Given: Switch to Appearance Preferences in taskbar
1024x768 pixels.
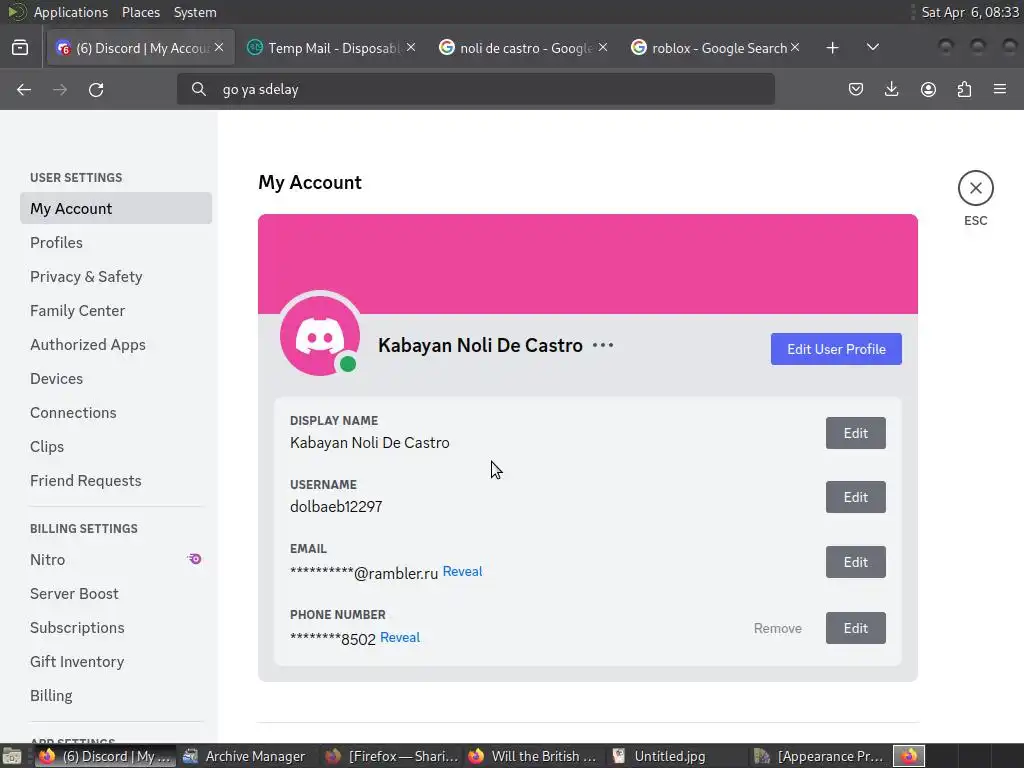Looking at the screenshot, I should [x=822, y=756].
